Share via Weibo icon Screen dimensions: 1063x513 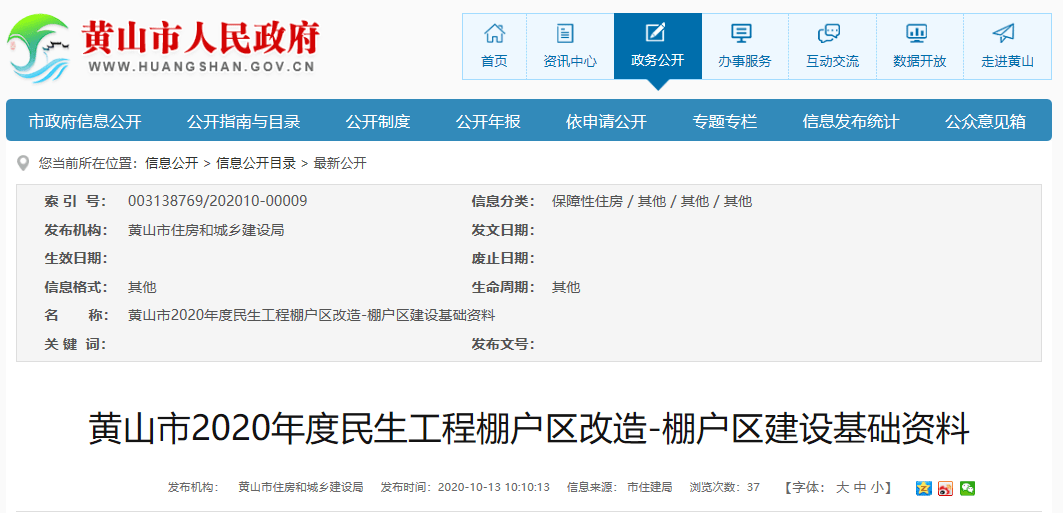click(x=945, y=488)
